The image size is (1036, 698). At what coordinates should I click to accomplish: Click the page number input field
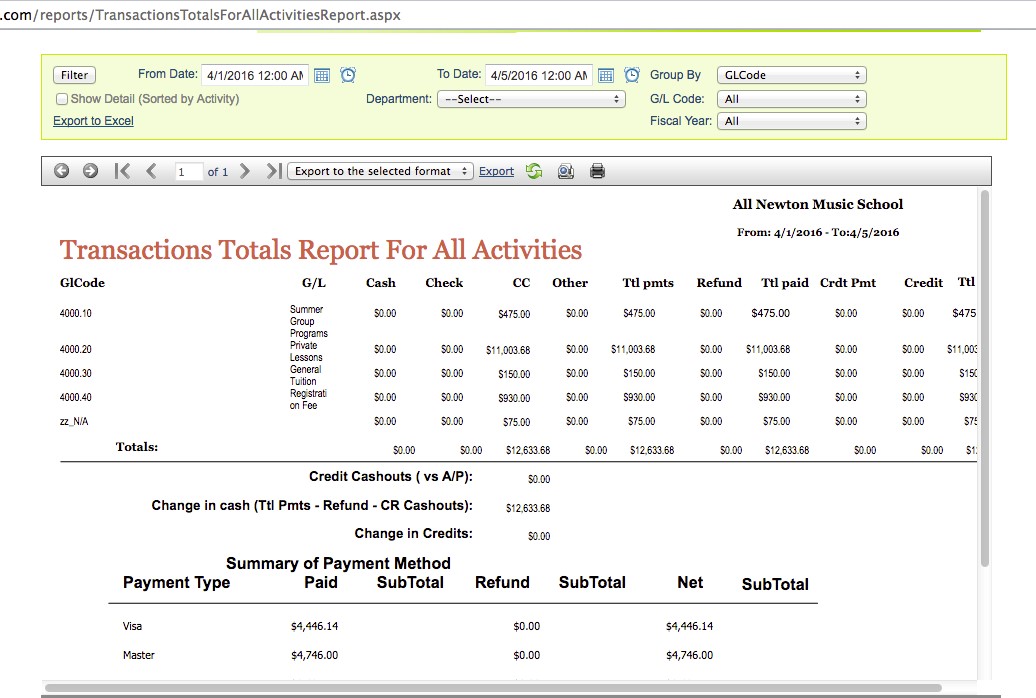(x=188, y=172)
